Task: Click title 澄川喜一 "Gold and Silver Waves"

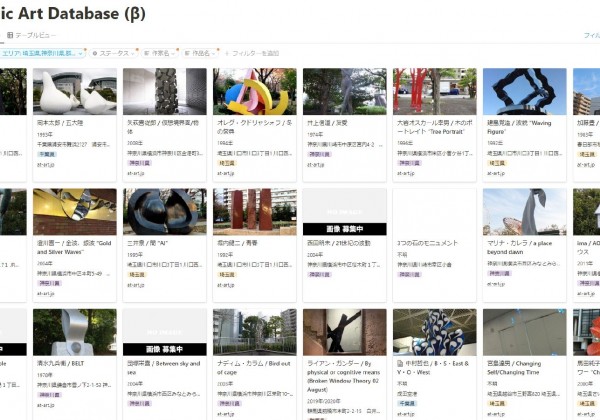Action: 74,247
